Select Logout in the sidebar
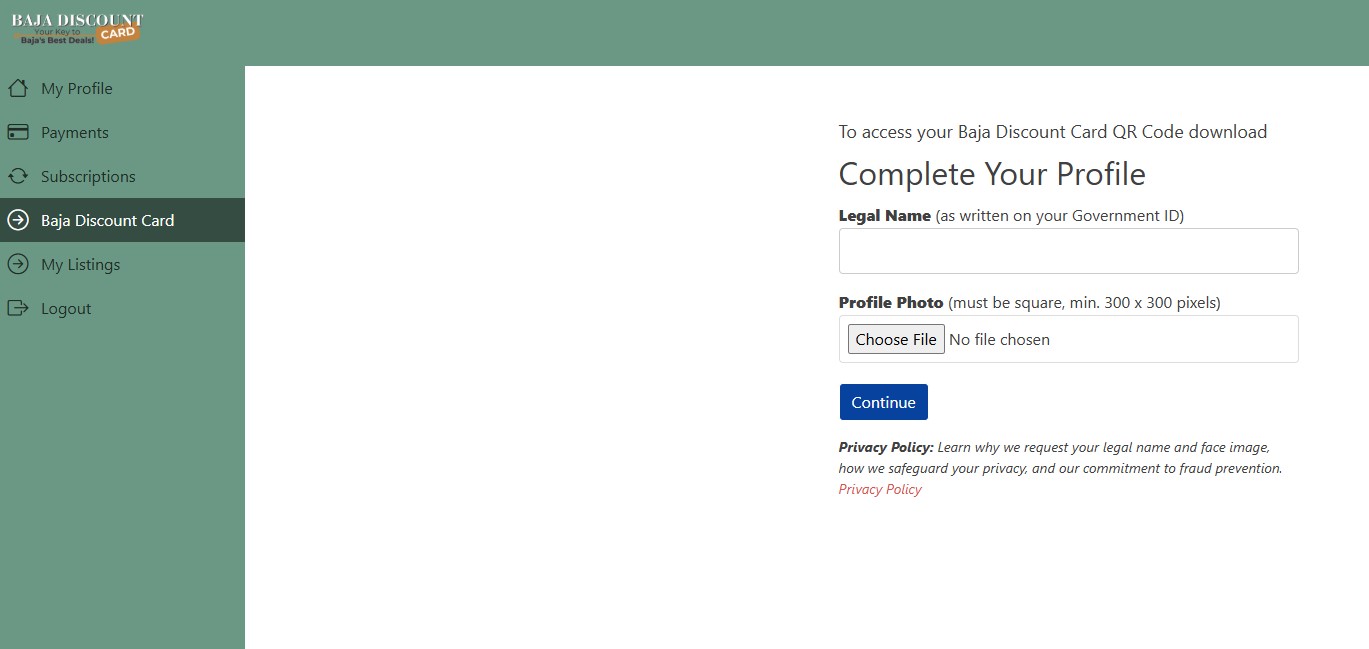This screenshot has width=1369, height=649. (122, 308)
